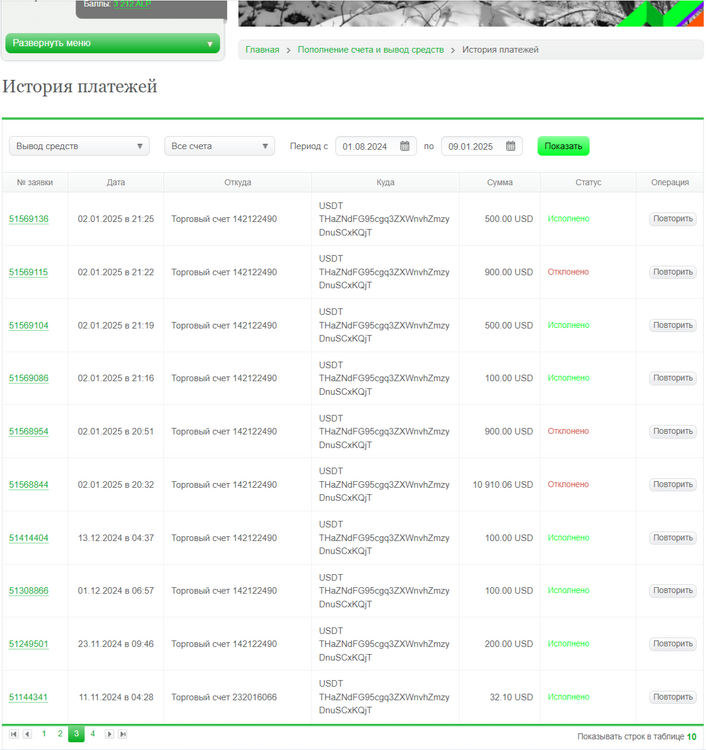Open calendar picker for start date 01.08.2024

point(405,146)
